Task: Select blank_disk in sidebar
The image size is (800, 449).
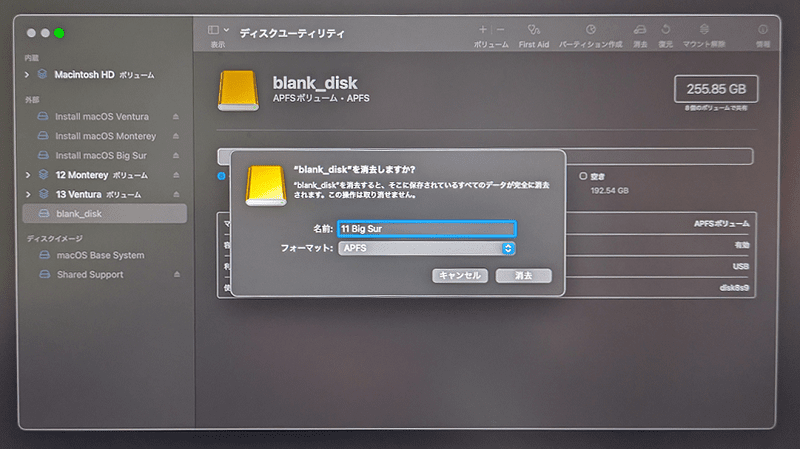Action: 105,214
